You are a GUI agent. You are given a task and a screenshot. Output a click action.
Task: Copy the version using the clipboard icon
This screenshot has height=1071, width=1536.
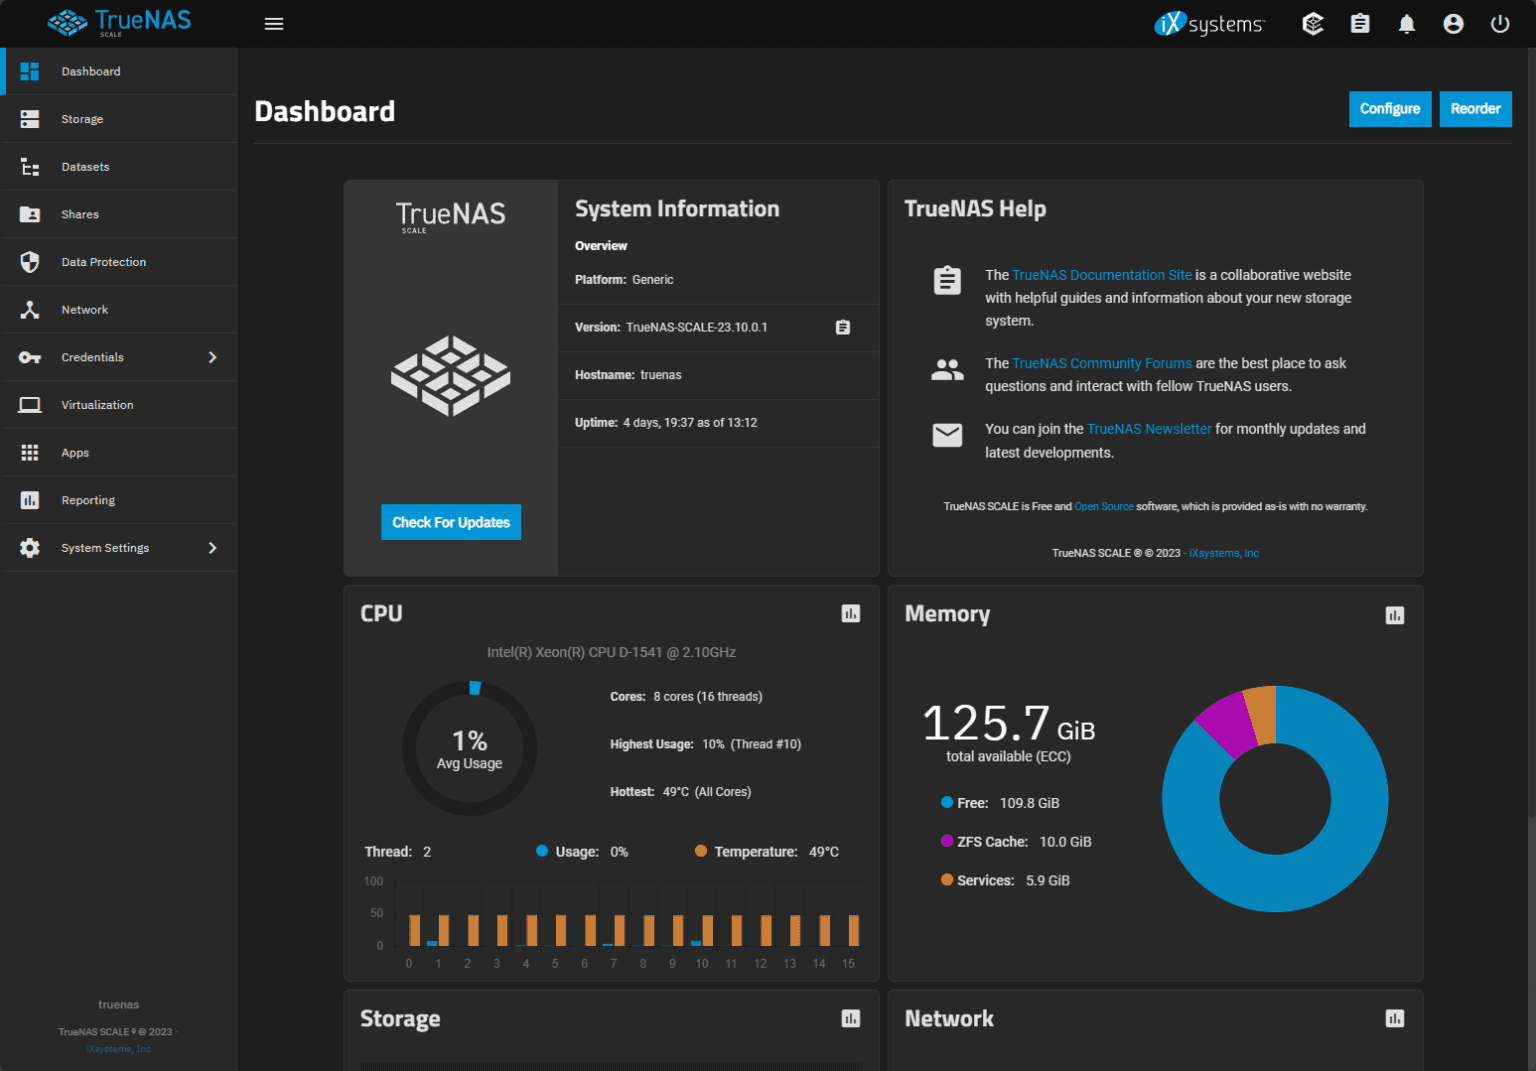coord(843,327)
